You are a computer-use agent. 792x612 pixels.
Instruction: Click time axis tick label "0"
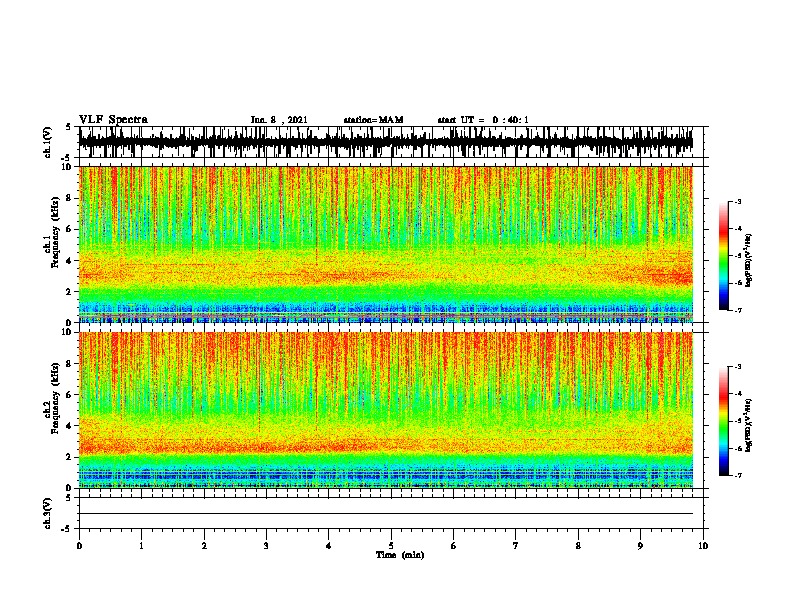[x=79, y=546]
